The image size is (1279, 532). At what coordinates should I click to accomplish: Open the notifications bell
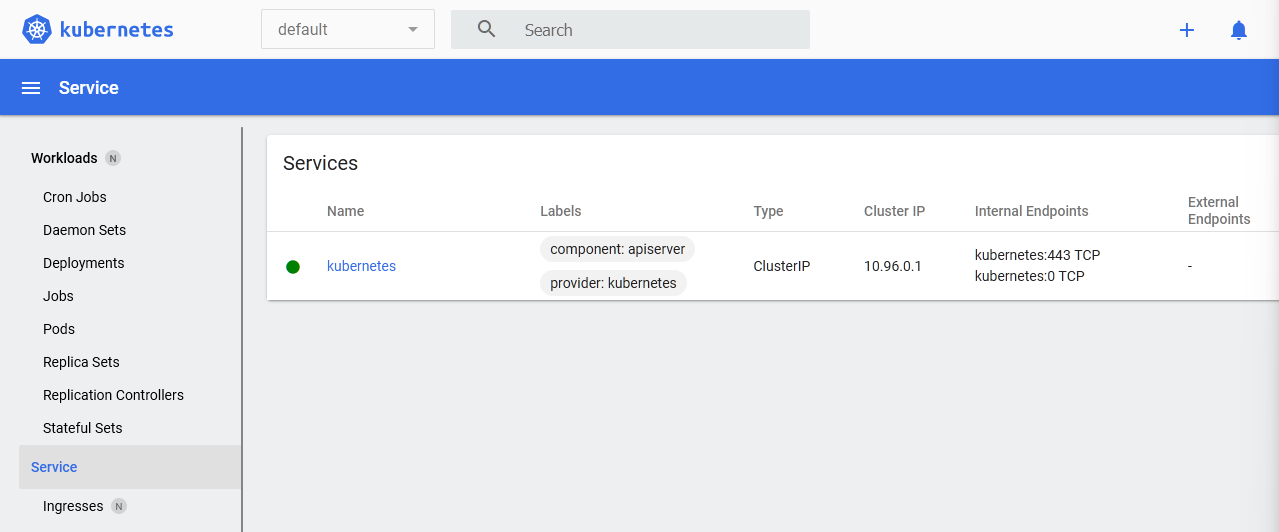click(x=1239, y=30)
